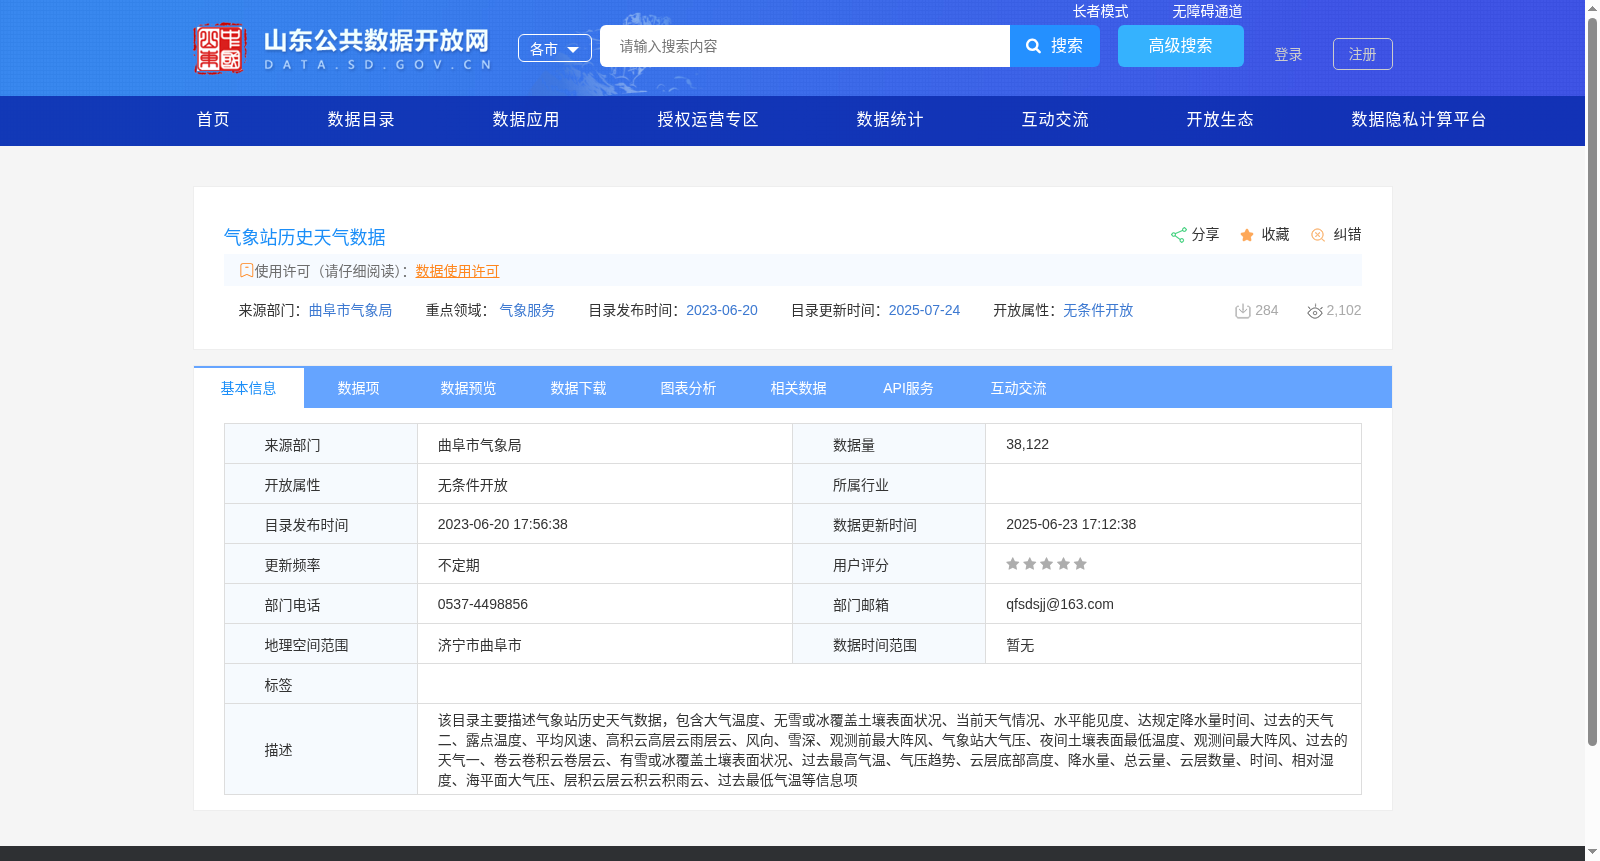Open 数据统计 navigation item
This screenshot has width=1600, height=861.
(890, 120)
